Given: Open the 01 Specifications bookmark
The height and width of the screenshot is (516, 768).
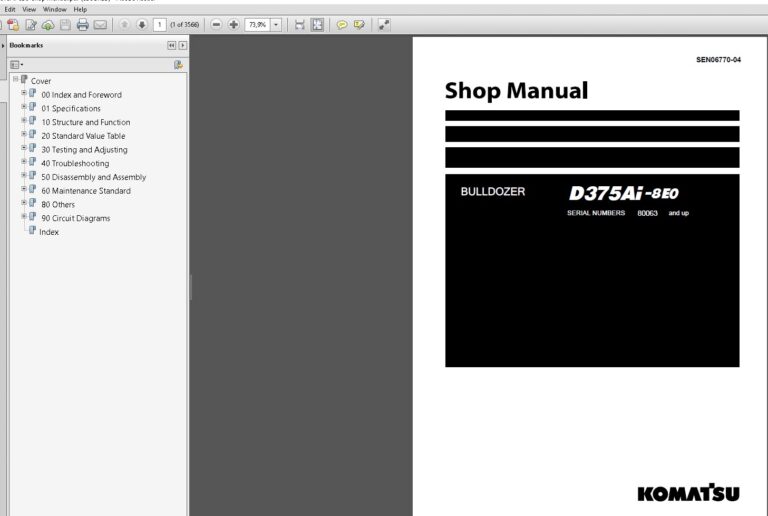Looking at the screenshot, I should tap(71, 108).
